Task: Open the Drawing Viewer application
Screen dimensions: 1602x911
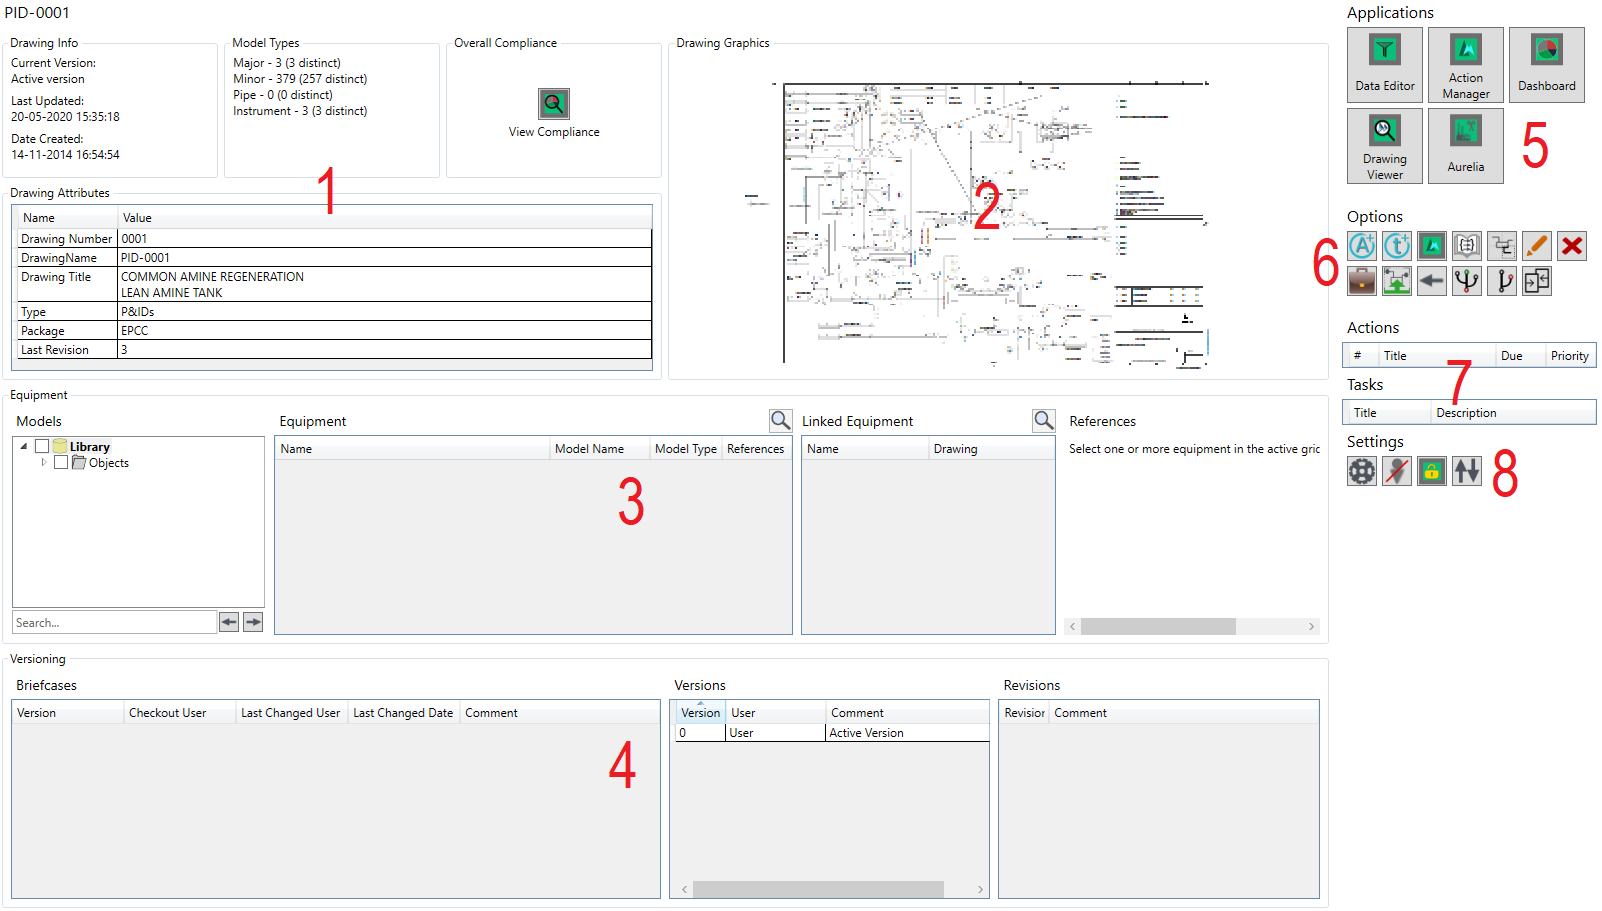Action: (x=1384, y=146)
